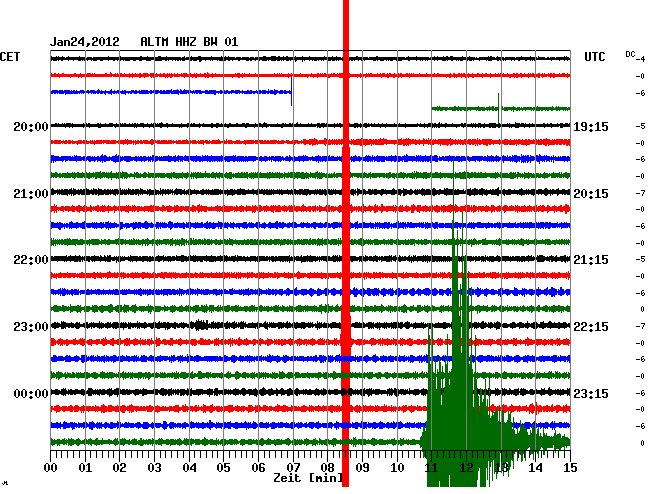The width and height of the screenshot is (650, 494).
Task: Click the "22:15" UTC time label
Action: click(591, 327)
